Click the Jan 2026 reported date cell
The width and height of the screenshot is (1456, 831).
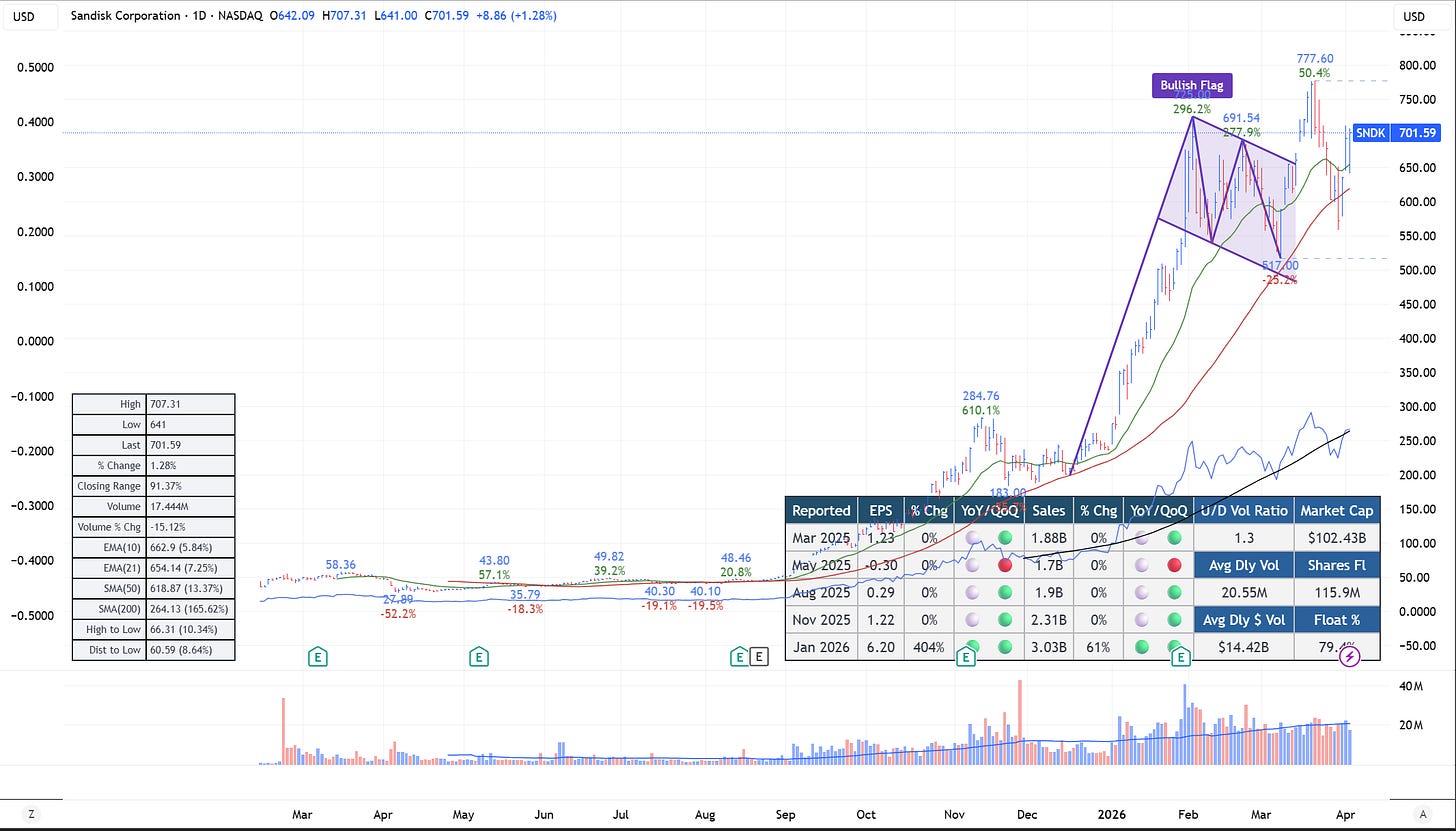[x=821, y=647]
